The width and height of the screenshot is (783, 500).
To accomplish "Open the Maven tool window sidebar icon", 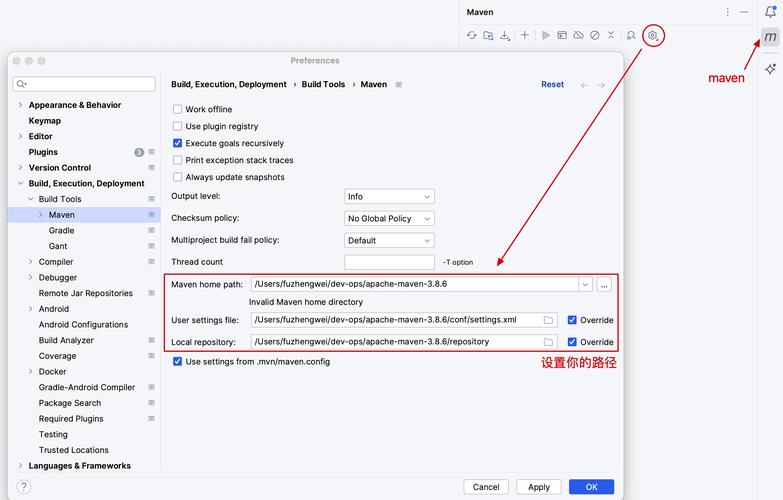I will 770,37.
